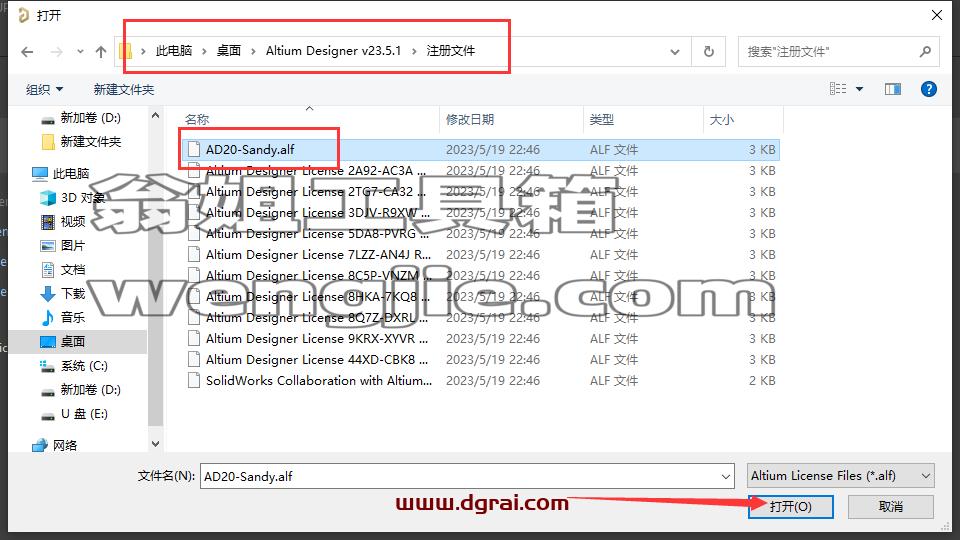
Task: Click file icon of 9KRX-XYVR license
Action: [194, 339]
